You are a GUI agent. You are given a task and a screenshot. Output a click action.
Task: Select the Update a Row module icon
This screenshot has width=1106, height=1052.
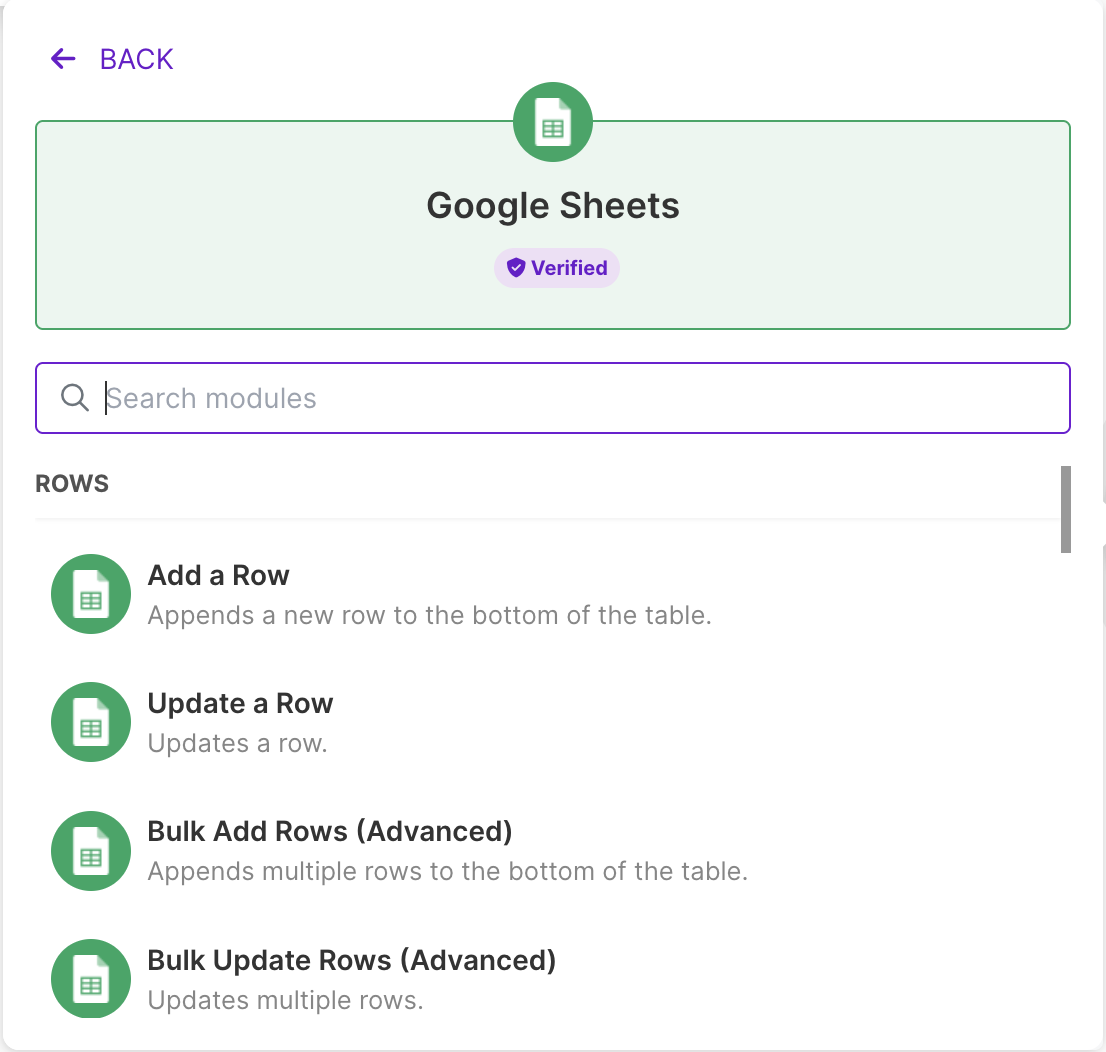(x=90, y=722)
